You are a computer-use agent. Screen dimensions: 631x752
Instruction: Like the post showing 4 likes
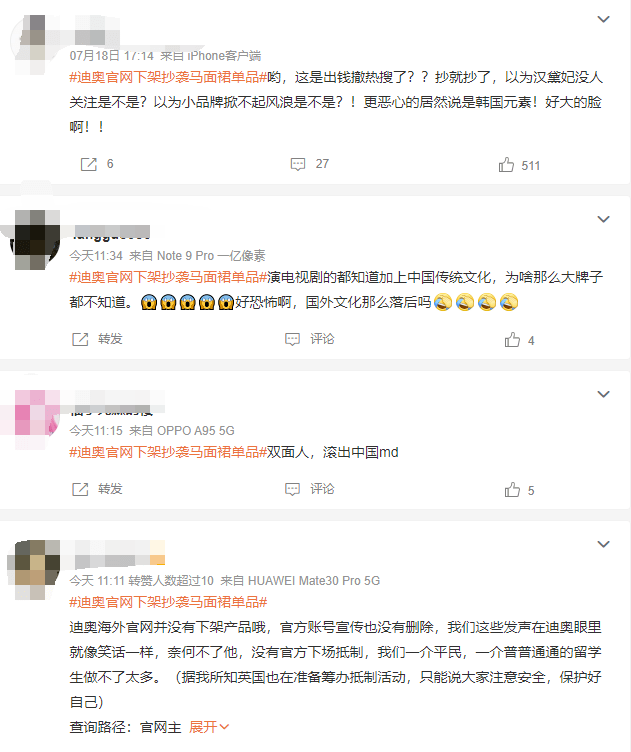[512, 340]
